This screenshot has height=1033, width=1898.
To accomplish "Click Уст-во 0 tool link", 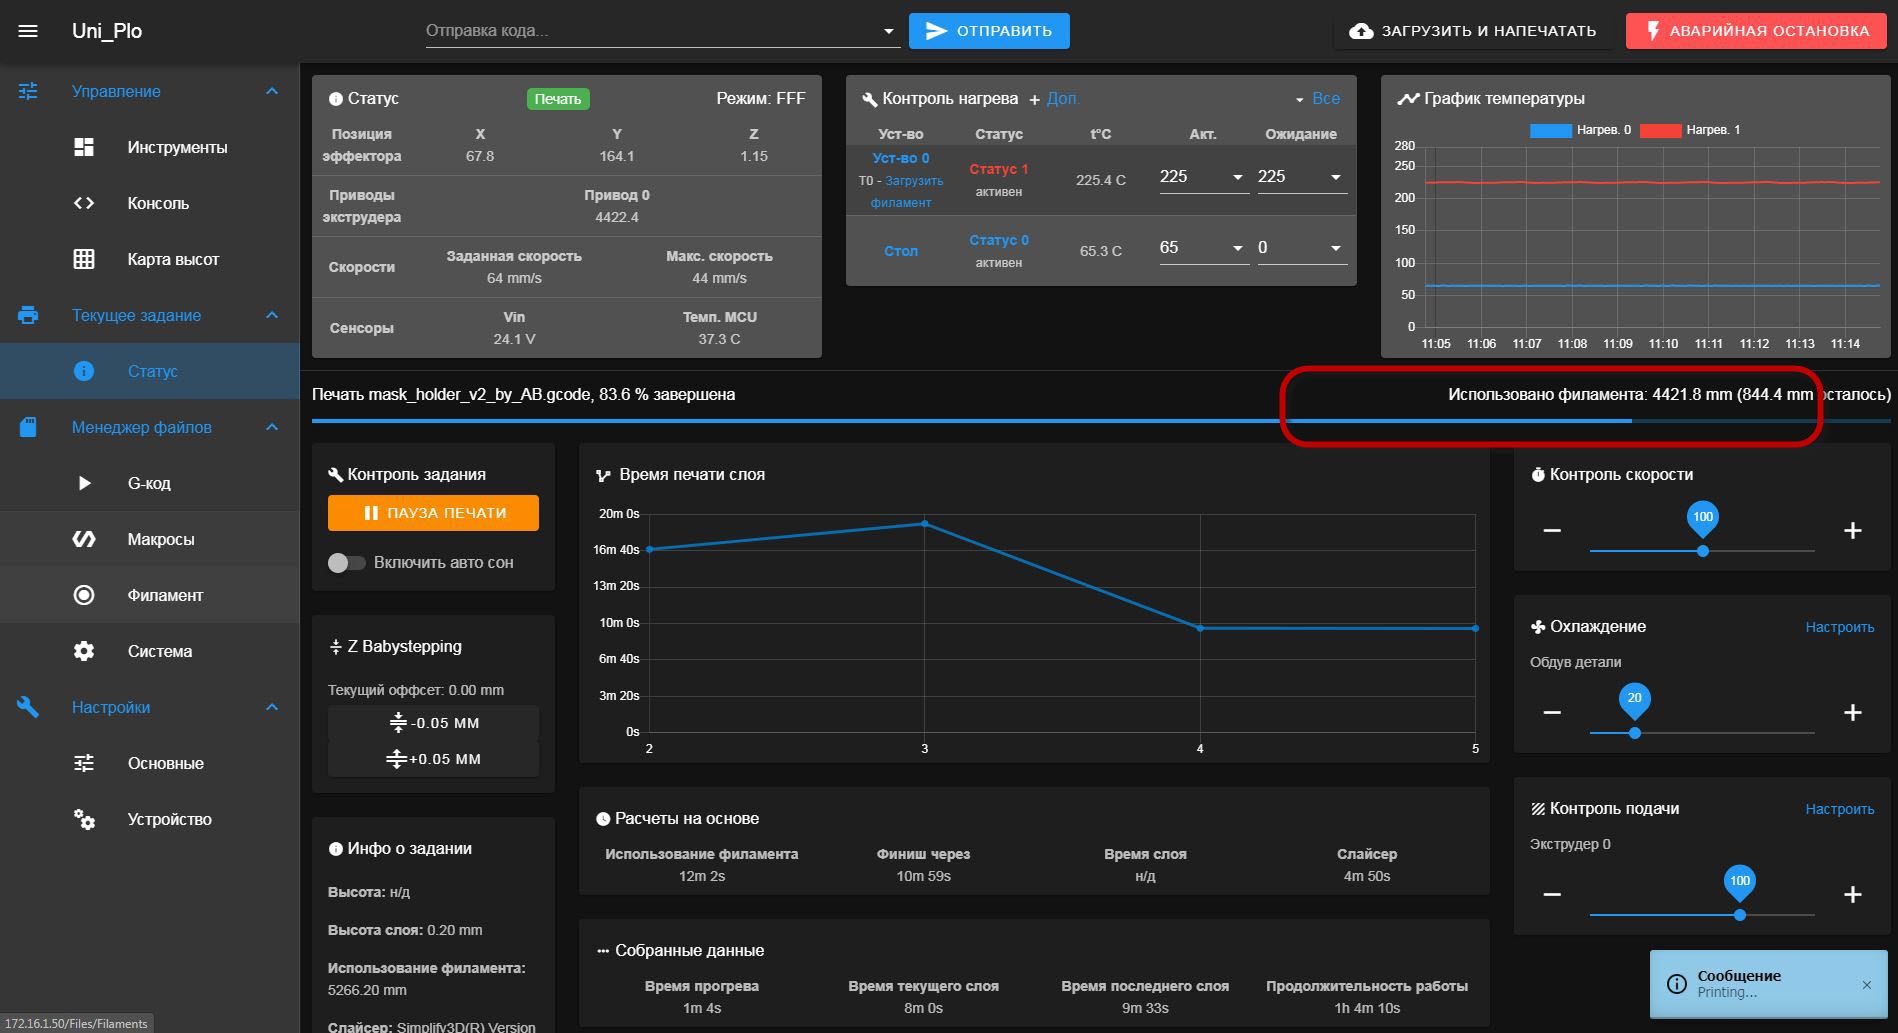I will click(x=900, y=158).
